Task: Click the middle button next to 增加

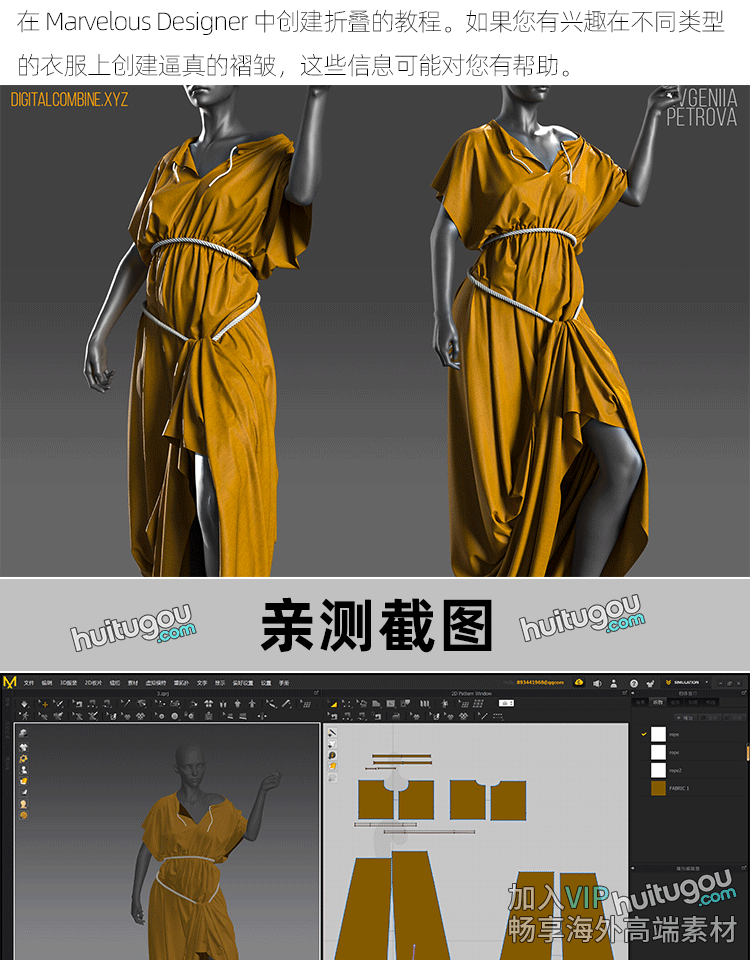Action: click(x=710, y=718)
